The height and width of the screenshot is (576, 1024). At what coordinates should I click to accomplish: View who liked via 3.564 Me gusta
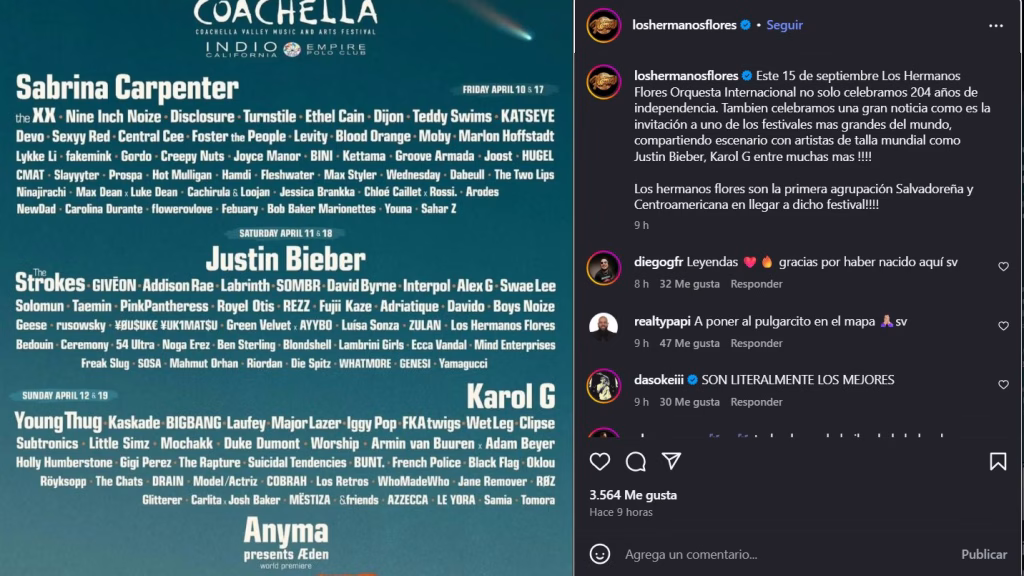coord(633,495)
